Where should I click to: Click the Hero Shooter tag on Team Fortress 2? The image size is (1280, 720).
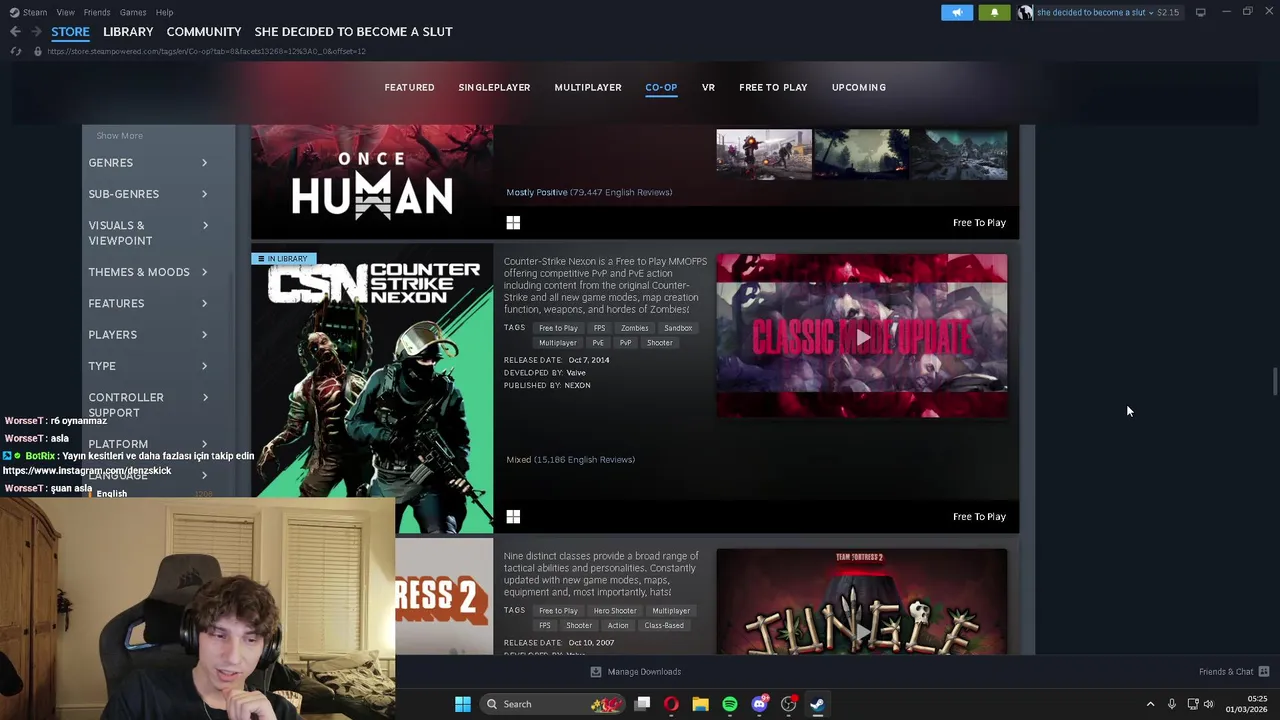click(615, 611)
